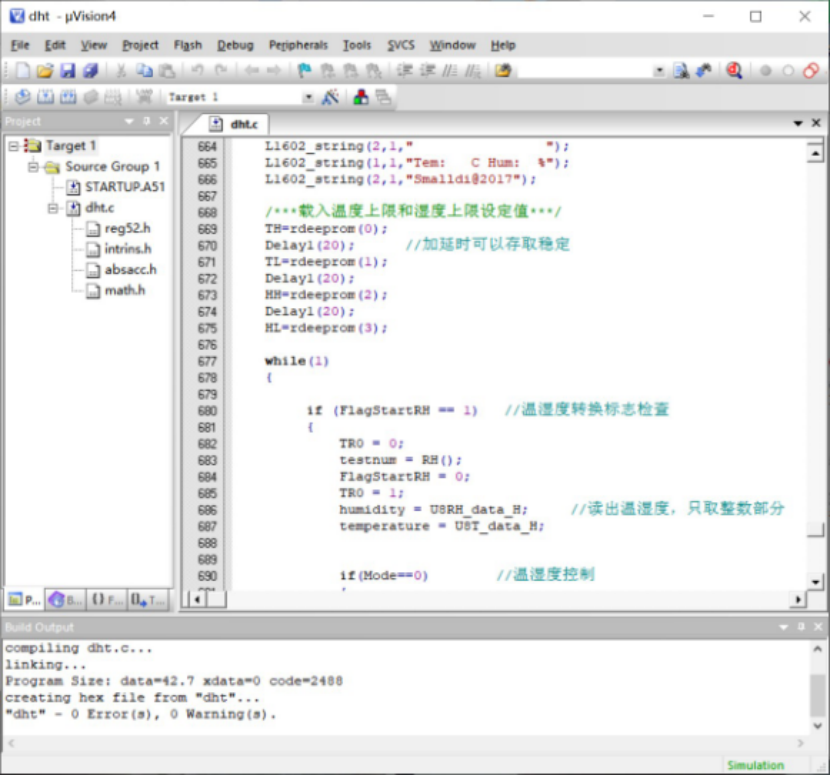831x776 pixels.
Task: Open the Debug menu
Action: point(235,45)
